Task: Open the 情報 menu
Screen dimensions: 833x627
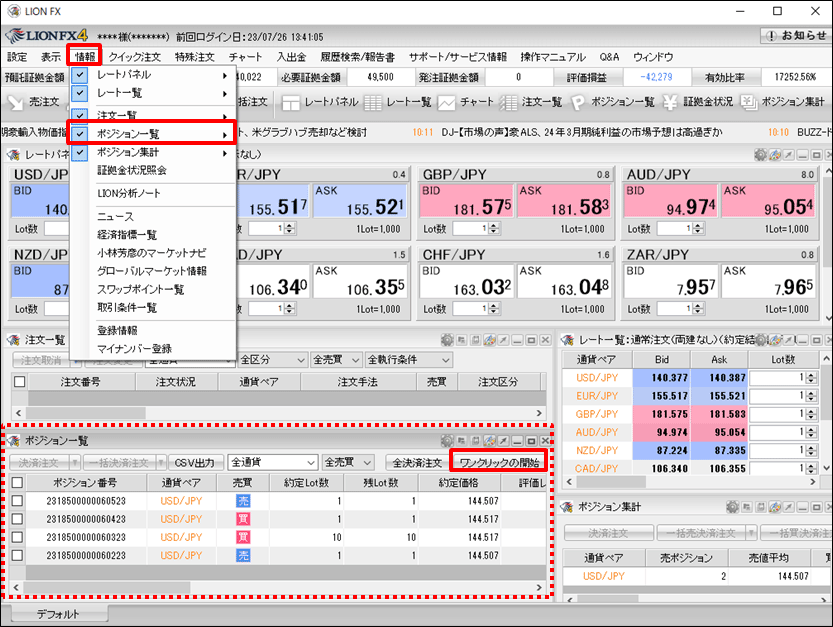Action: pos(84,56)
